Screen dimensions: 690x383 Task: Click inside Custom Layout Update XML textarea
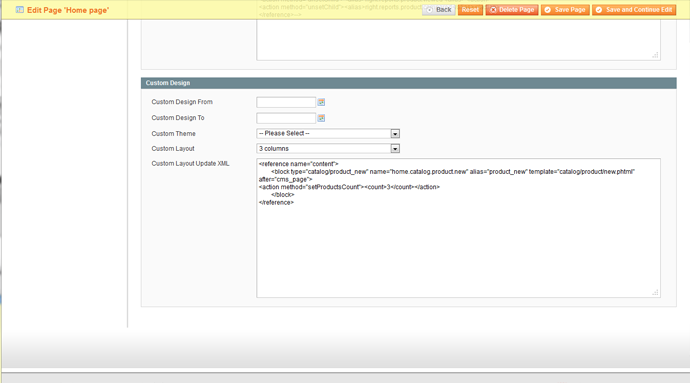click(458, 228)
